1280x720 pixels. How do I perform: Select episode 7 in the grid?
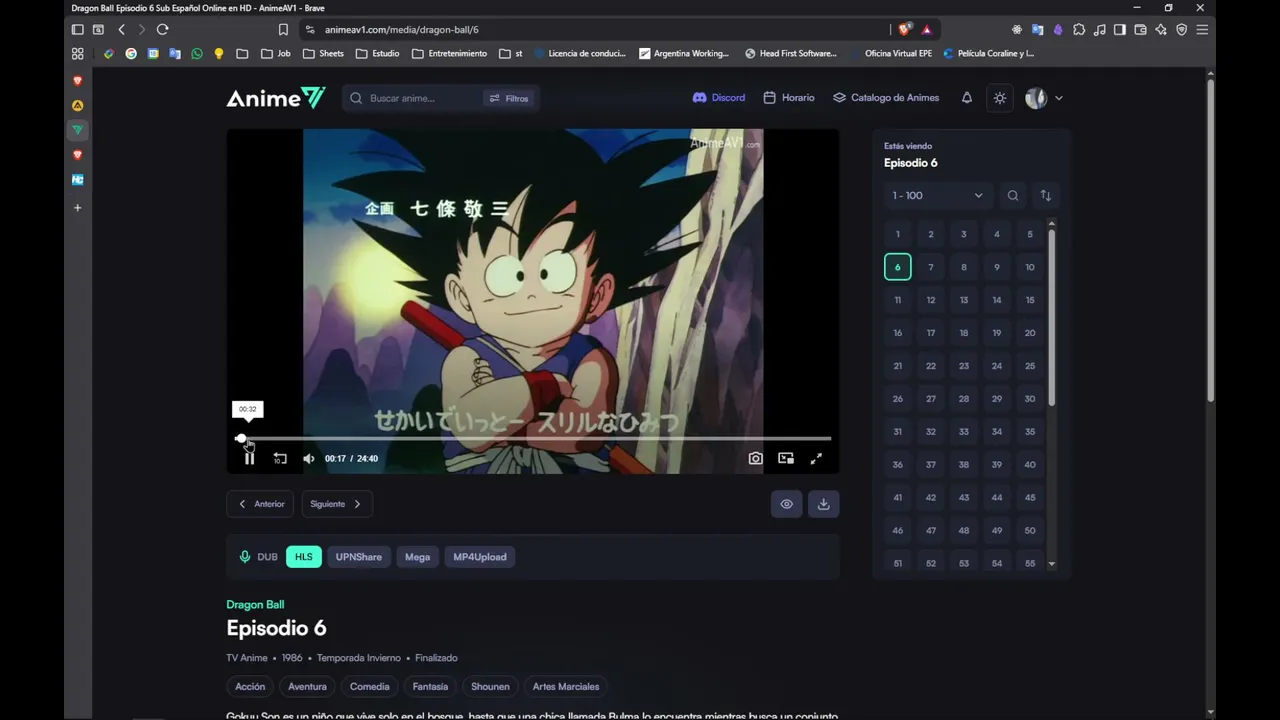click(931, 267)
